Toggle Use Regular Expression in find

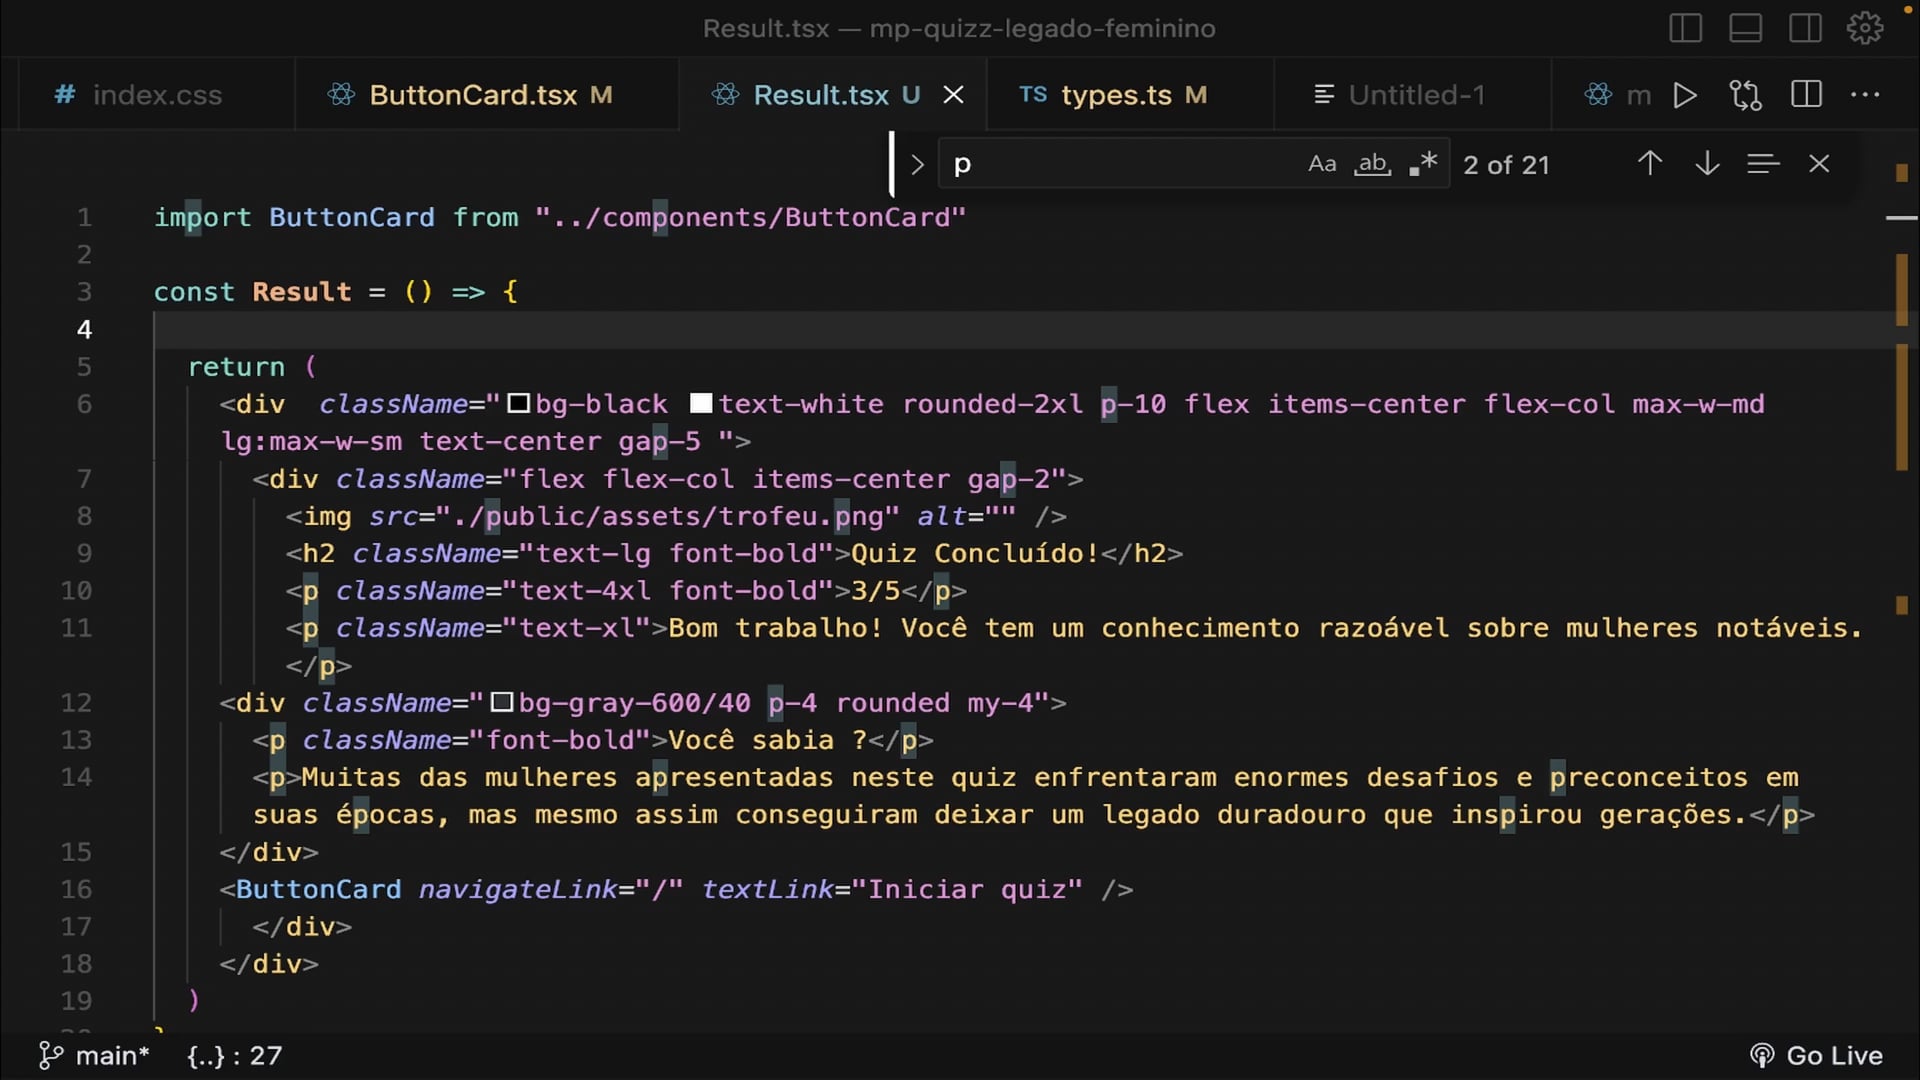1423,164
